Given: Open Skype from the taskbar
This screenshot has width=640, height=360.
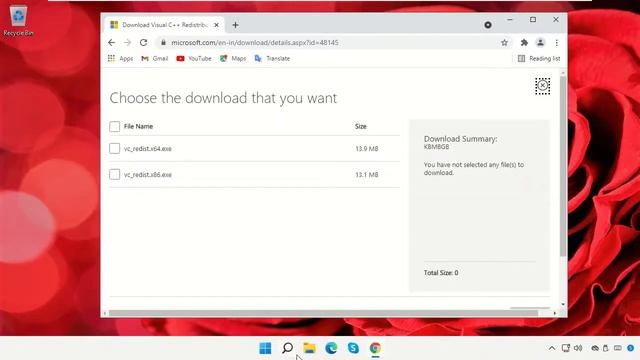Looking at the screenshot, I should [353, 348].
